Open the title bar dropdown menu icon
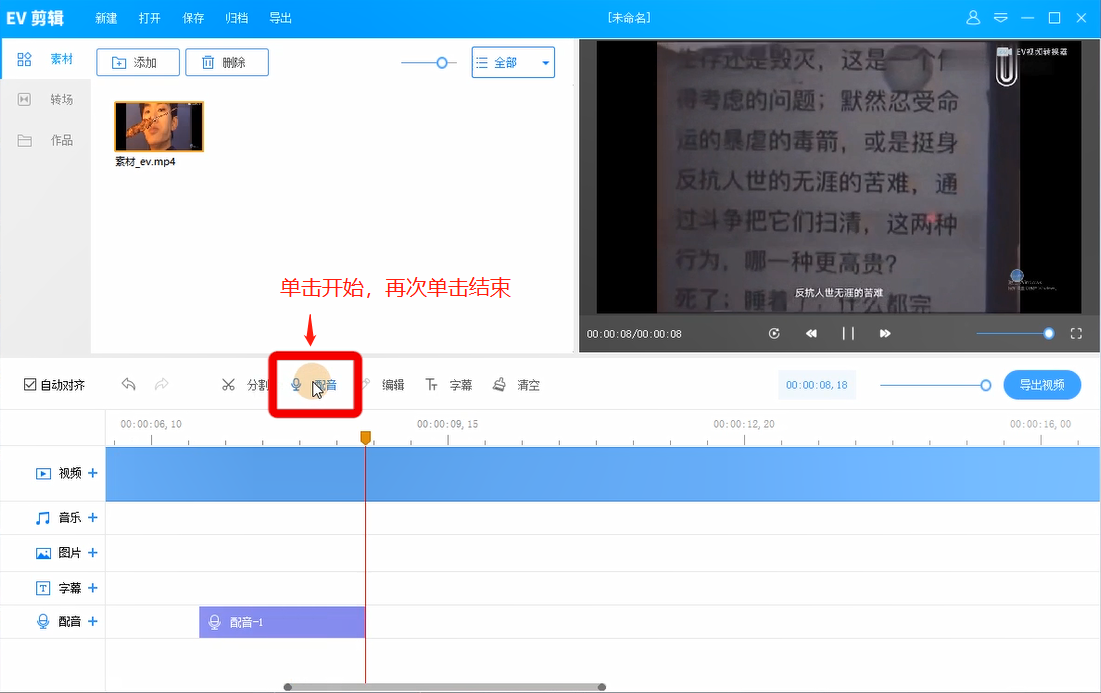The height and width of the screenshot is (693, 1101). [x=1001, y=18]
